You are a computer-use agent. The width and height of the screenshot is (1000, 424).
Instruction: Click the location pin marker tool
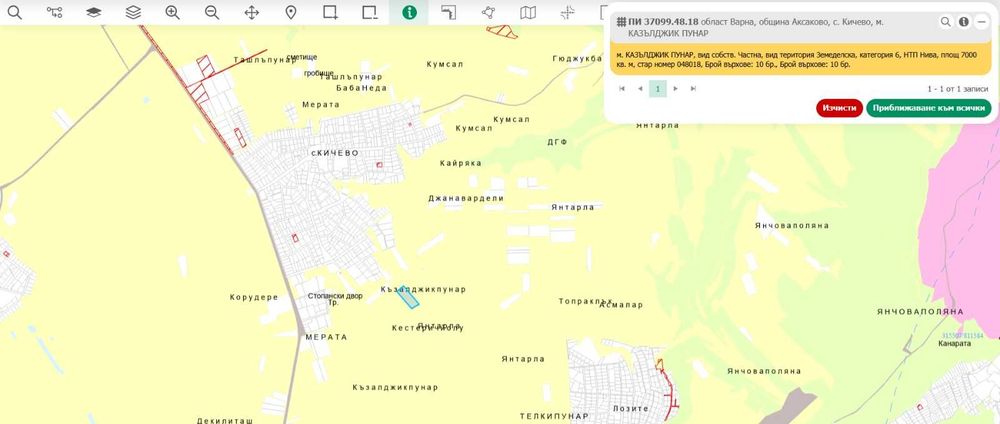(x=291, y=12)
